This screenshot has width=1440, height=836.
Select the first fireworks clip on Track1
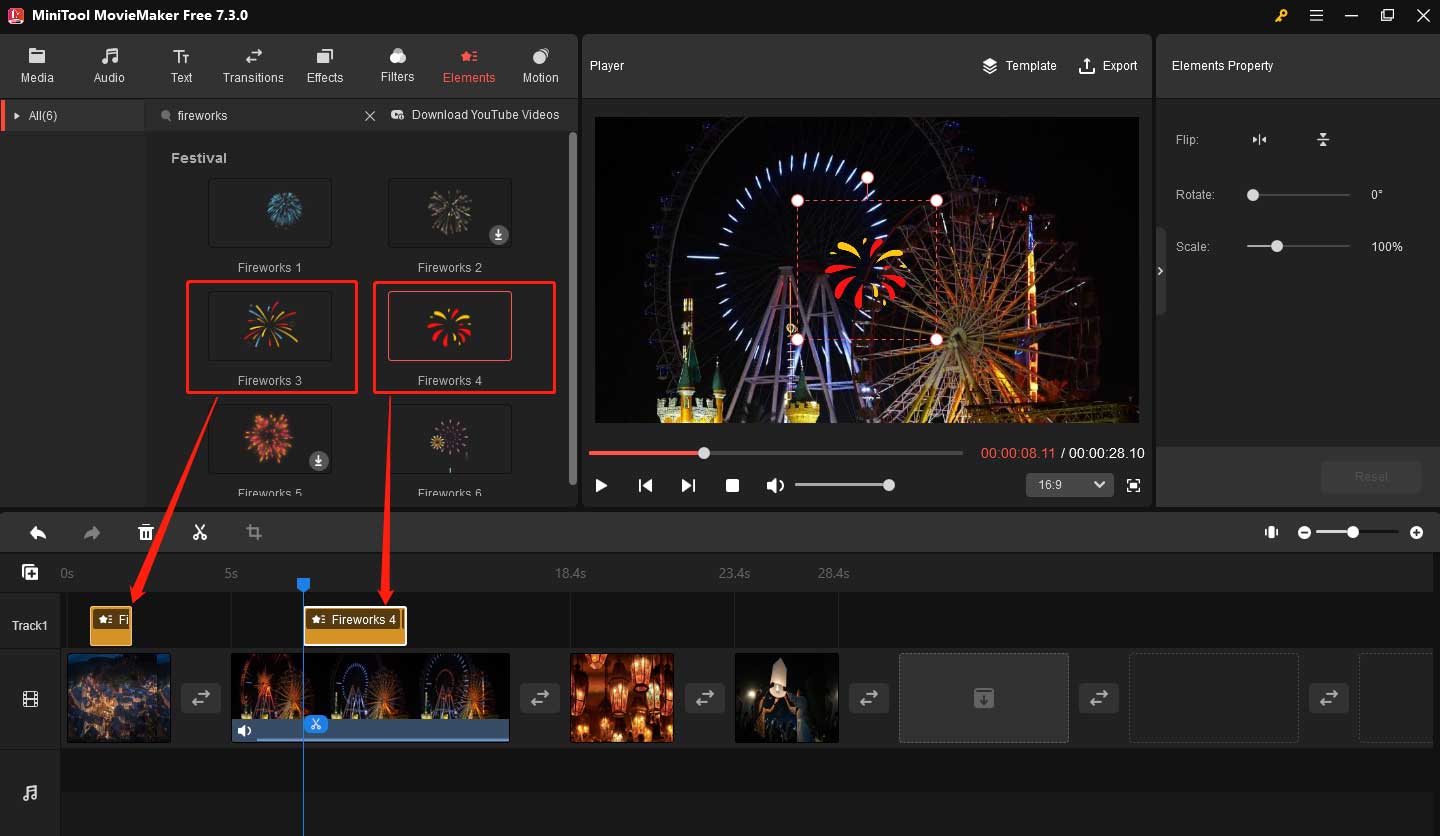tap(111, 626)
